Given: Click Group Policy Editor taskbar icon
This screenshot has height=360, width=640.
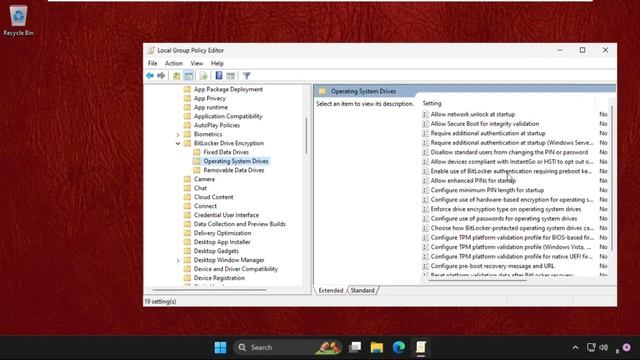Looking at the screenshot, I should click(x=421, y=347).
